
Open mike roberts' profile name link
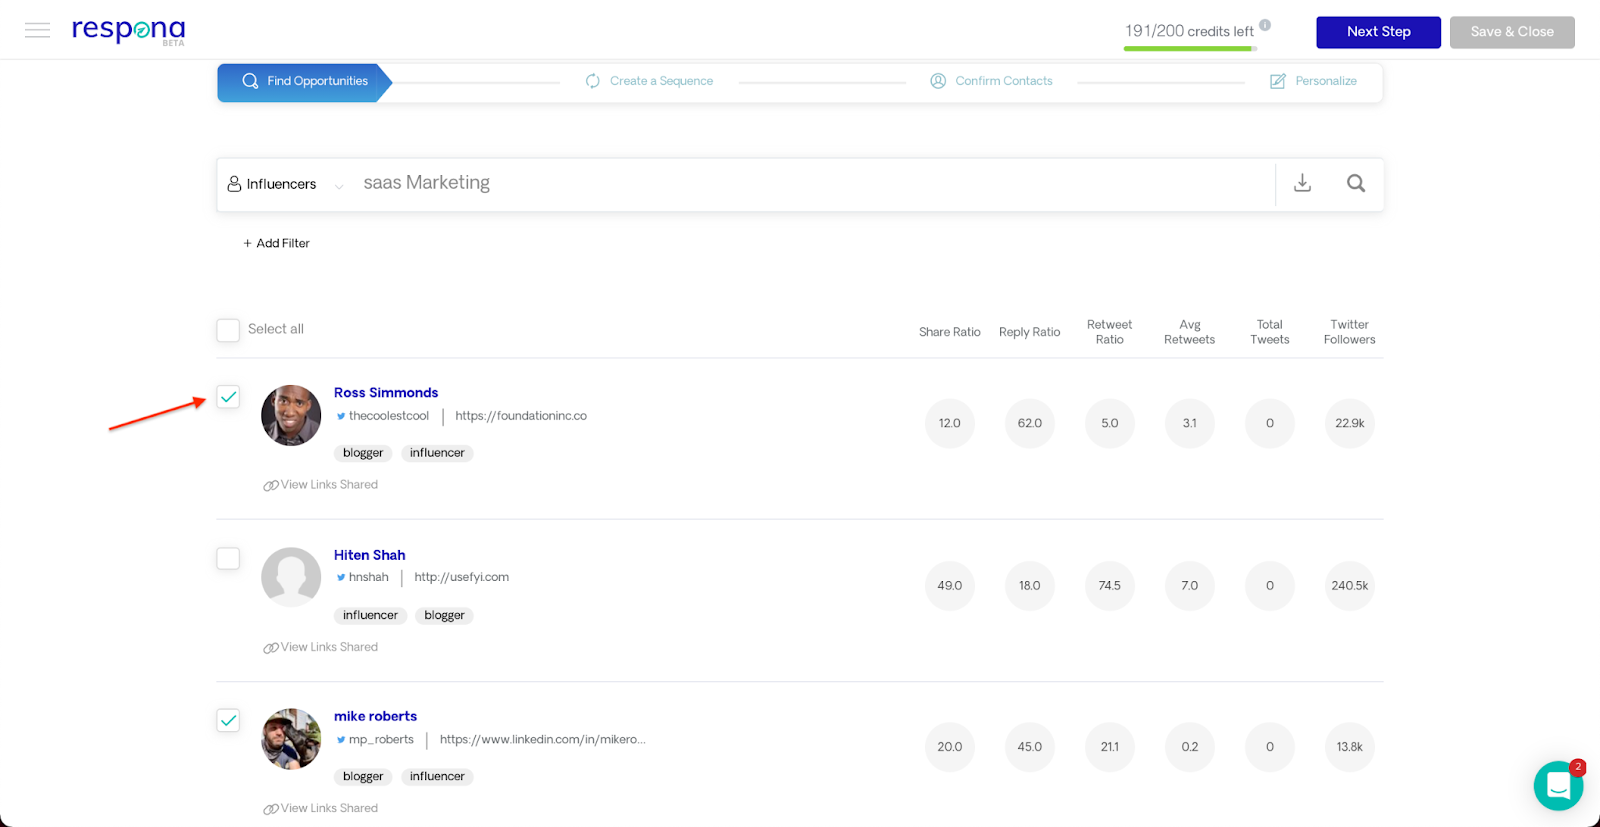click(x=375, y=716)
